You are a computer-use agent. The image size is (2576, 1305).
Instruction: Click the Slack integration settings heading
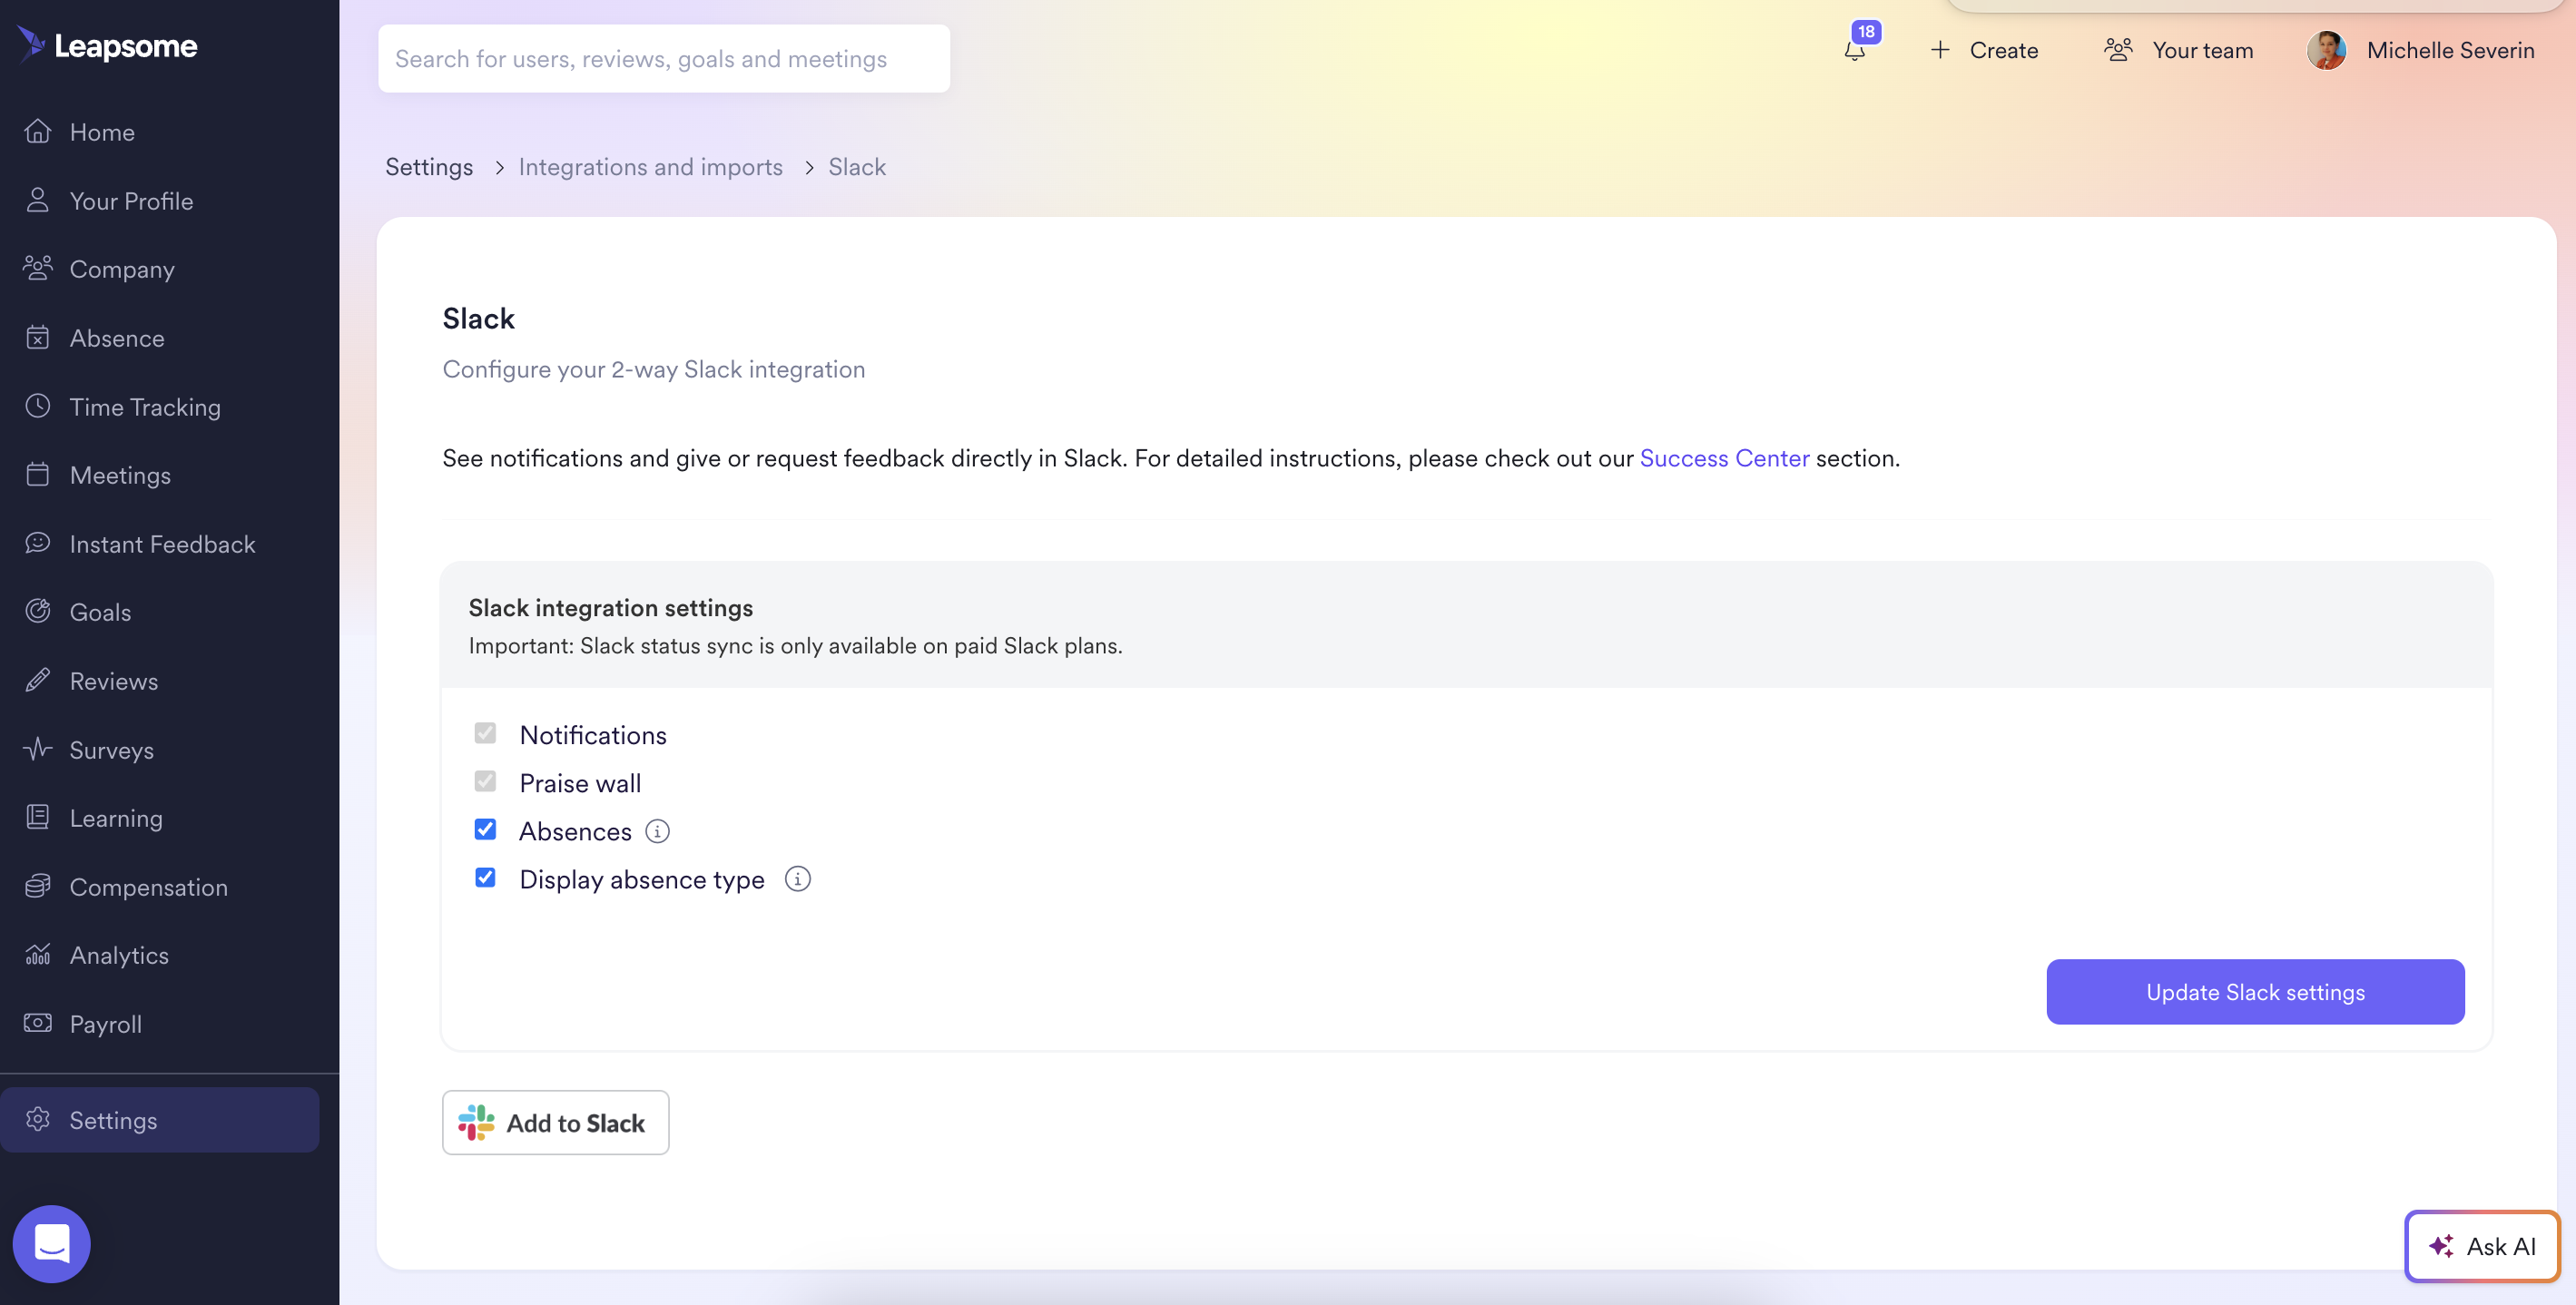(x=611, y=608)
